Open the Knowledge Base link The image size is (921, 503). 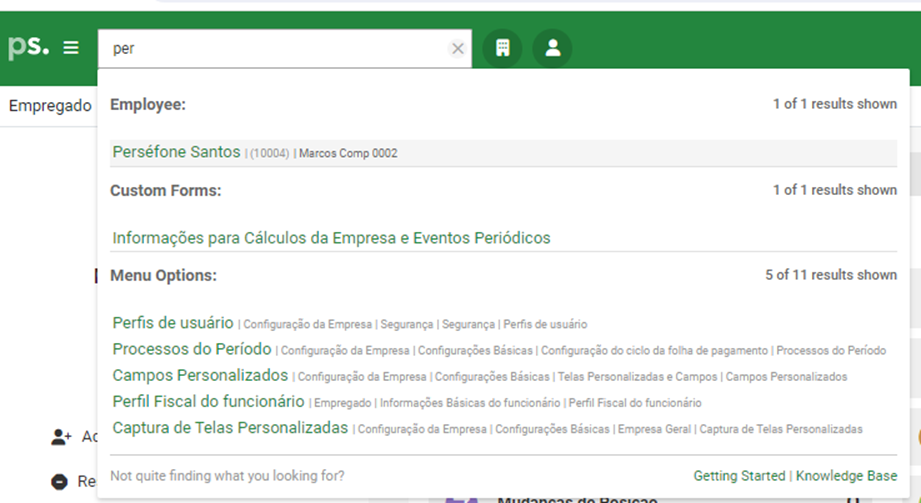coord(846,476)
